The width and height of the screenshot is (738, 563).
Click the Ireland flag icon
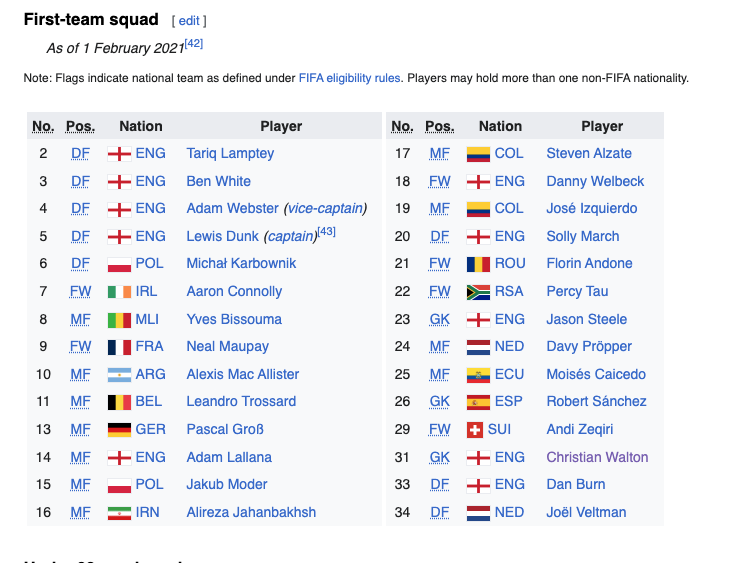[119, 292]
